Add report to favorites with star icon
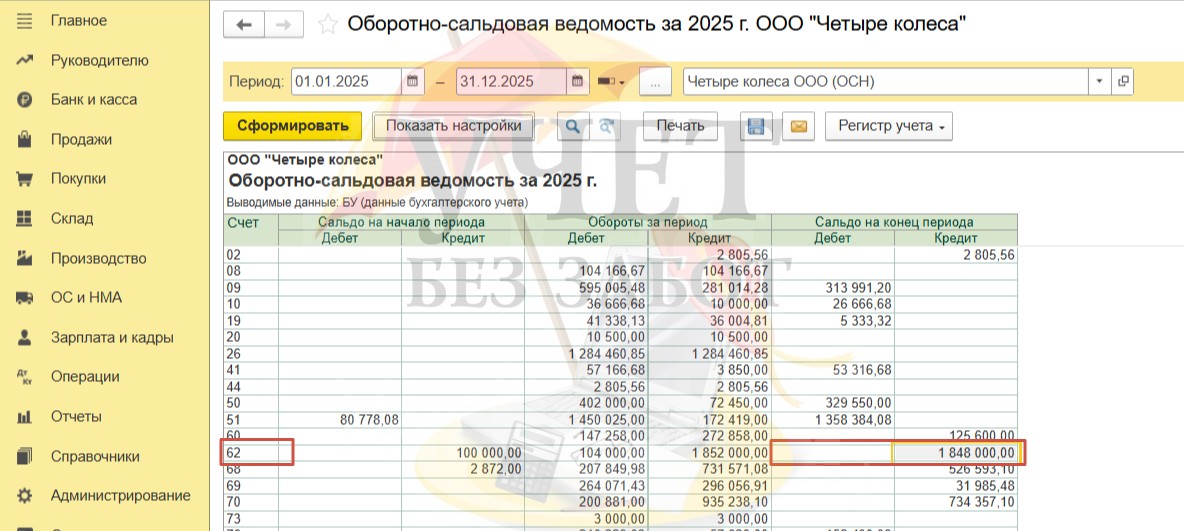The width and height of the screenshot is (1184, 531). click(x=327, y=24)
